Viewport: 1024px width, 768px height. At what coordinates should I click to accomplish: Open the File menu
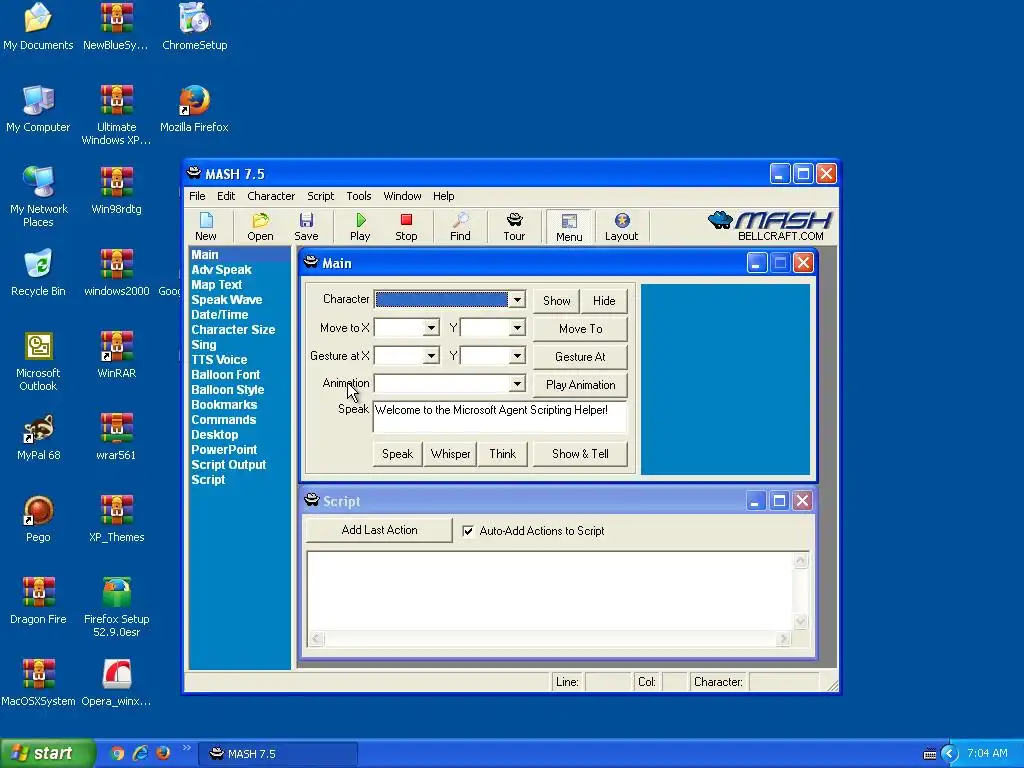(197, 196)
